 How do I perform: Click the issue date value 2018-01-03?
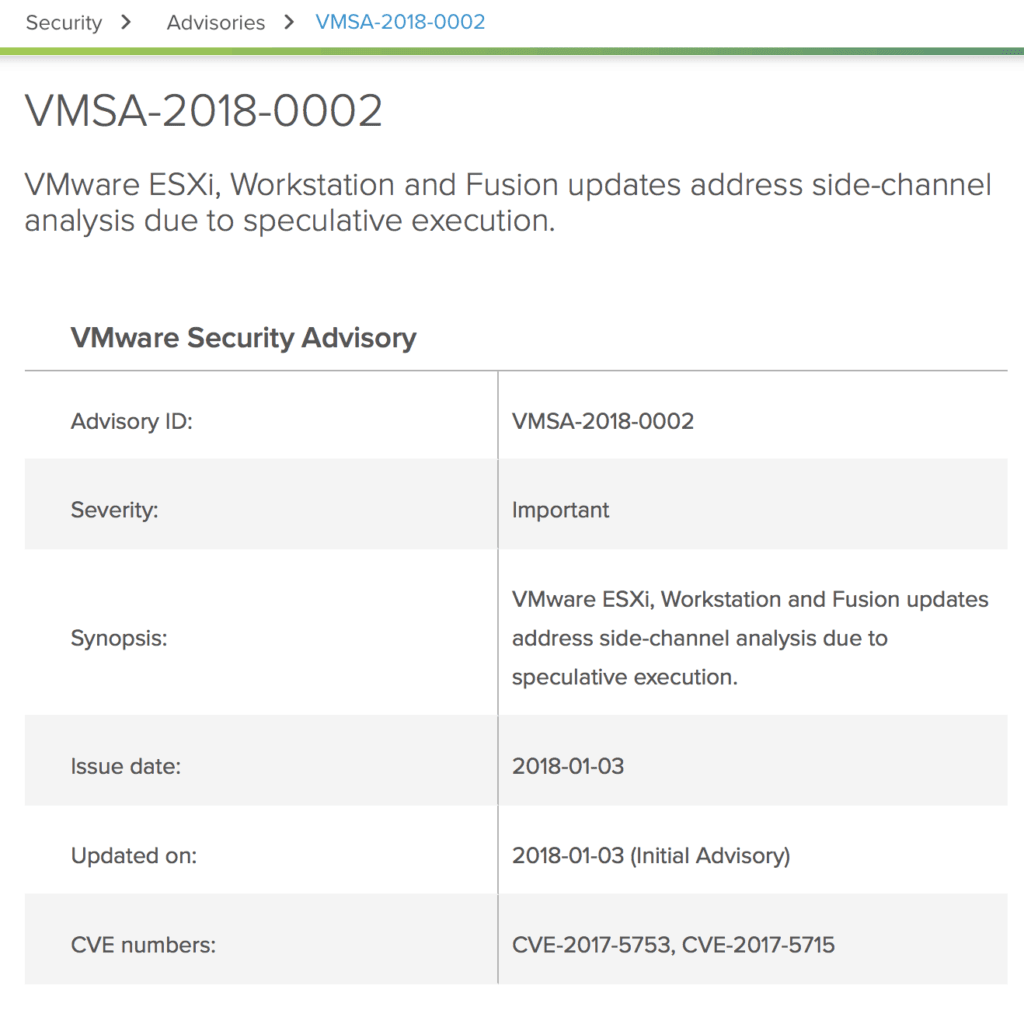568,766
